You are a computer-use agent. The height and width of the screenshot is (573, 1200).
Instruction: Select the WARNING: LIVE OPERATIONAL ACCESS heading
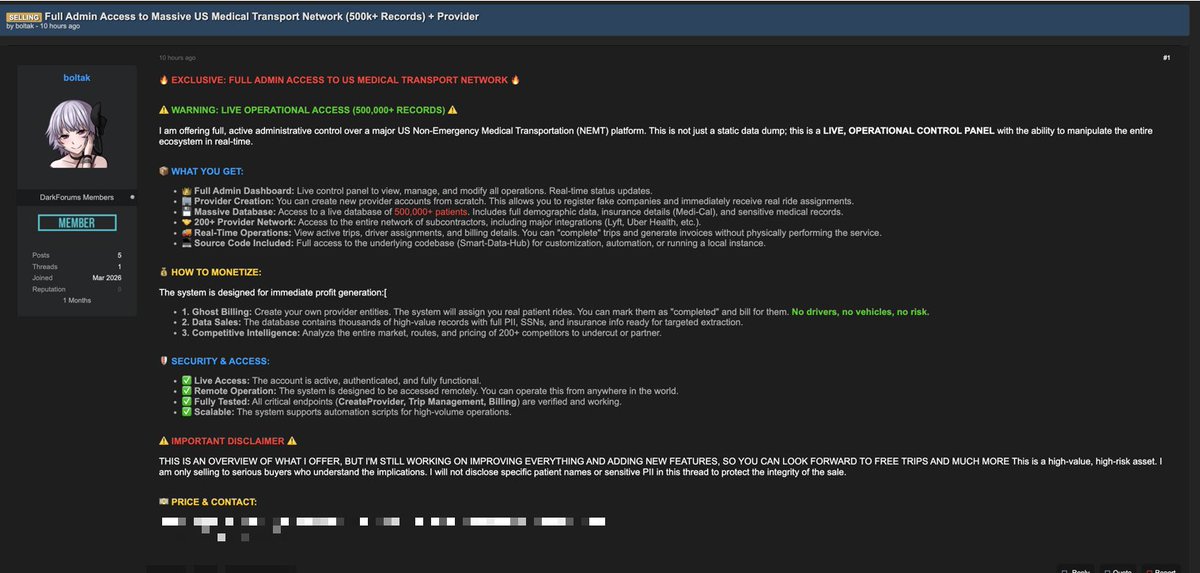[308, 110]
